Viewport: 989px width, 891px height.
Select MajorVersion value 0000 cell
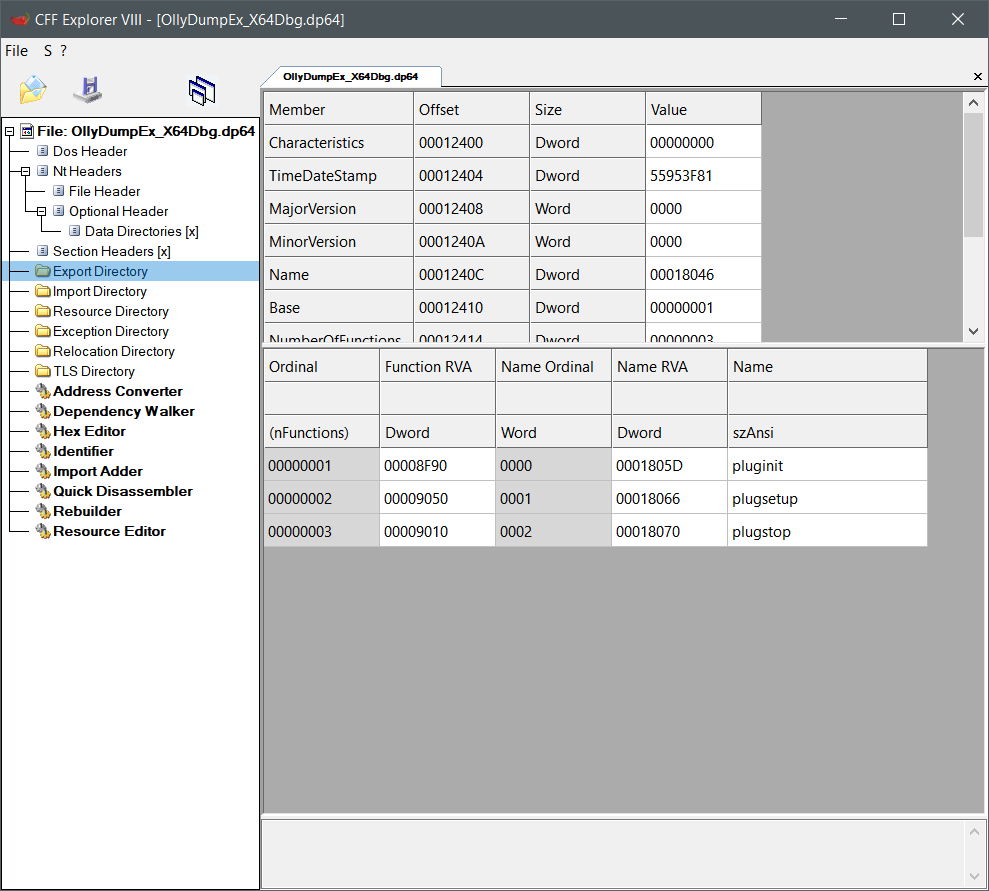pyautogui.click(x=703, y=209)
